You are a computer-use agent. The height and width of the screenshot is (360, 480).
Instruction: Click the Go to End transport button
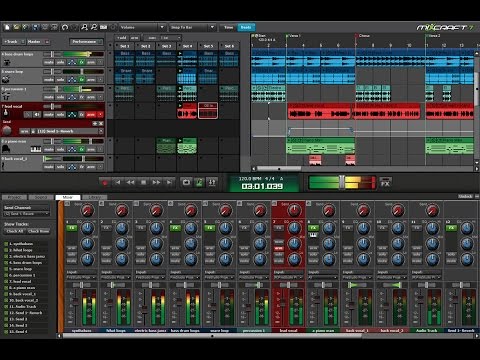[169, 182]
